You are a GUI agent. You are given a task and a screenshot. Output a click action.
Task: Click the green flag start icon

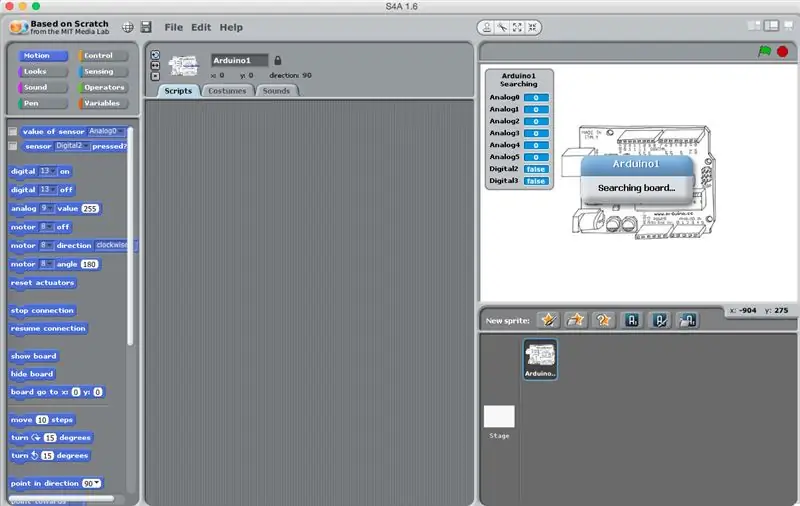pos(764,52)
